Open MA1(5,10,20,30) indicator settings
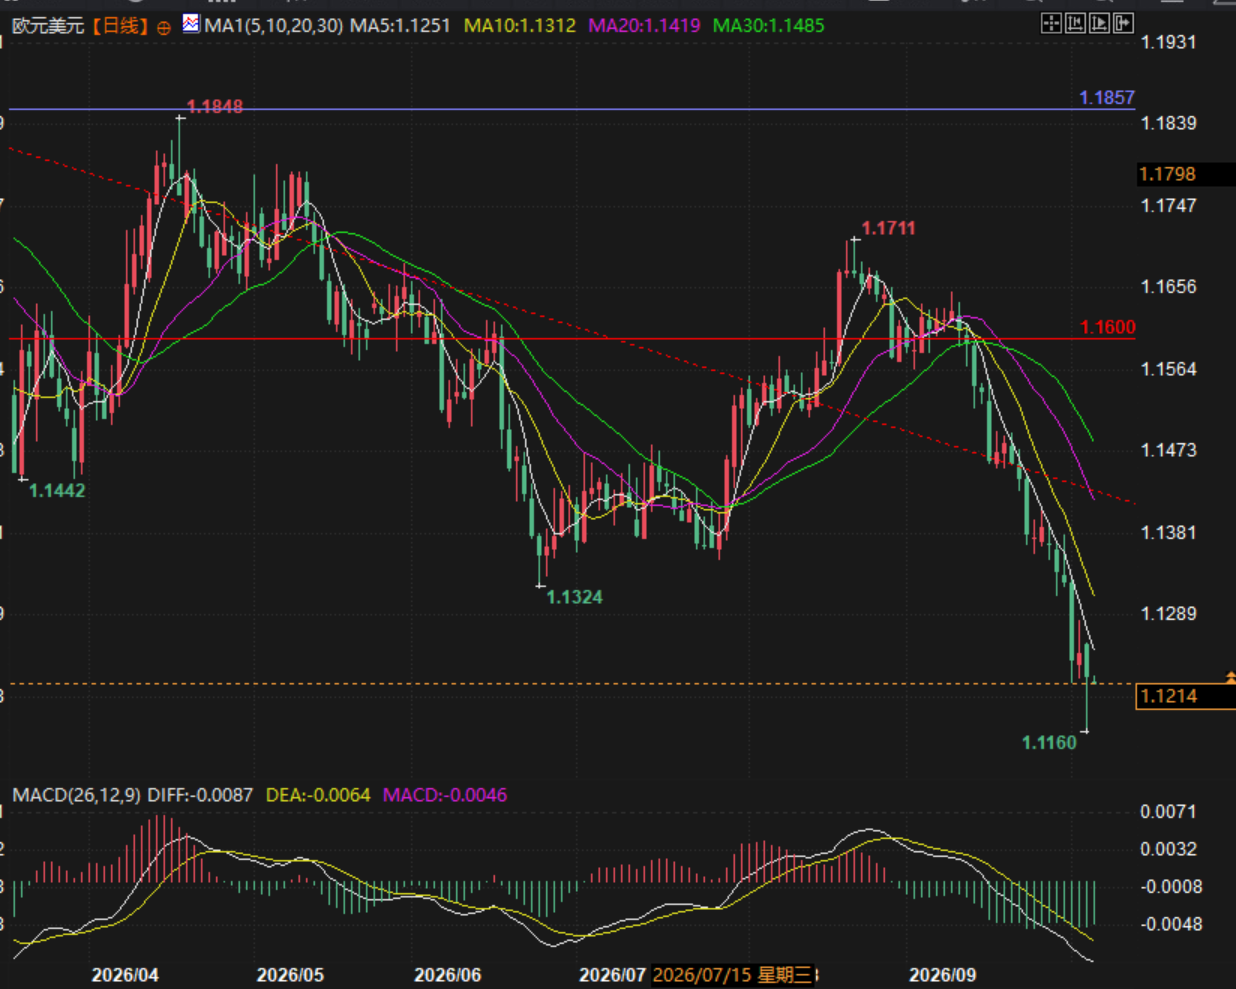 pyautogui.click(x=274, y=25)
